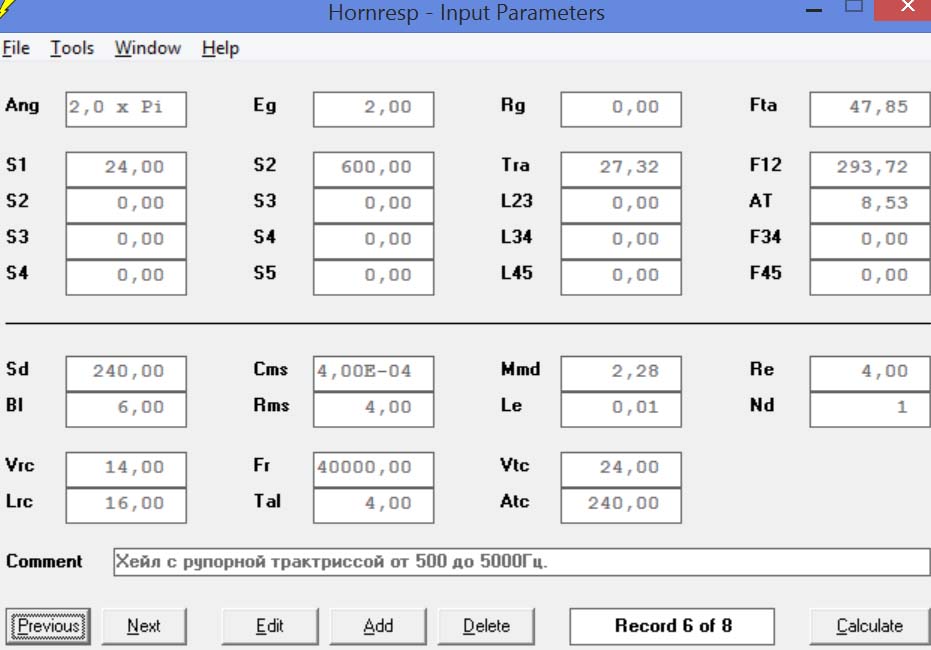Select the AT field with 8,53
The image size is (931, 650).
pos(870,205)
